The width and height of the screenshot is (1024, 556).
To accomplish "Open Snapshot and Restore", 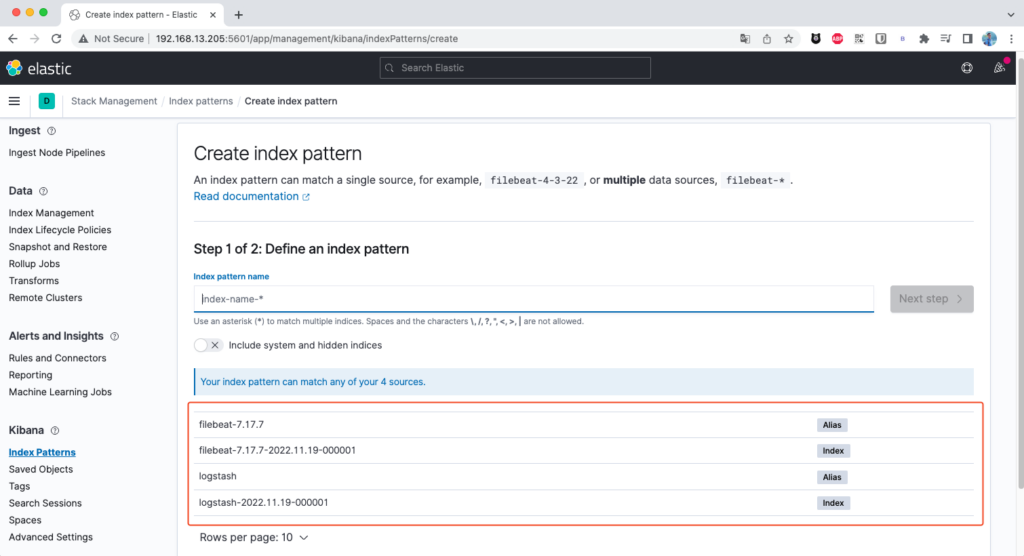I will coord(57,247).
